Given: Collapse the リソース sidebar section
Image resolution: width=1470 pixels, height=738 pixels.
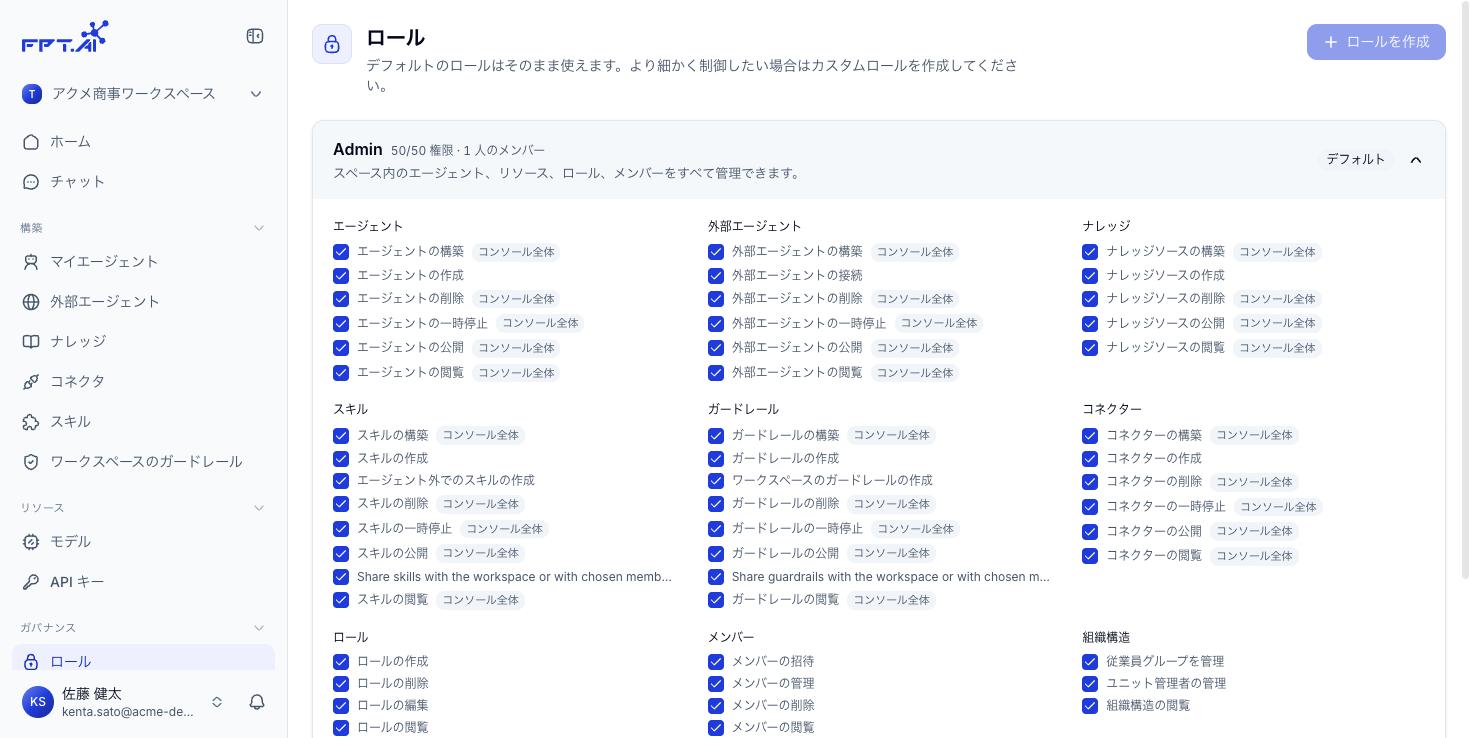Looking at the screenshot, I should [259, 508].
